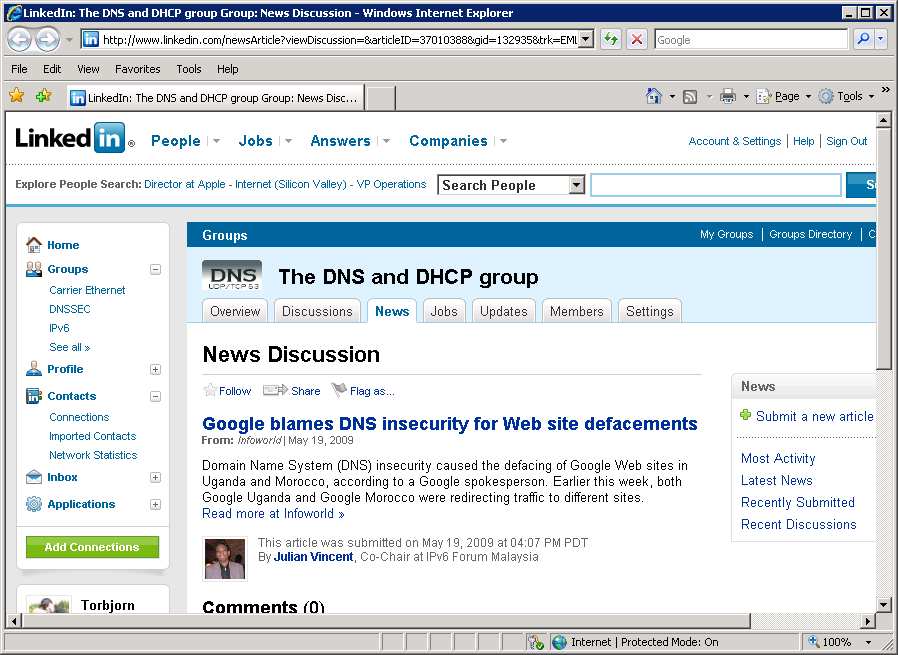Click the Print icon in toolbar
The height and width of the screenshot is (655, 898).
point(727,96)
